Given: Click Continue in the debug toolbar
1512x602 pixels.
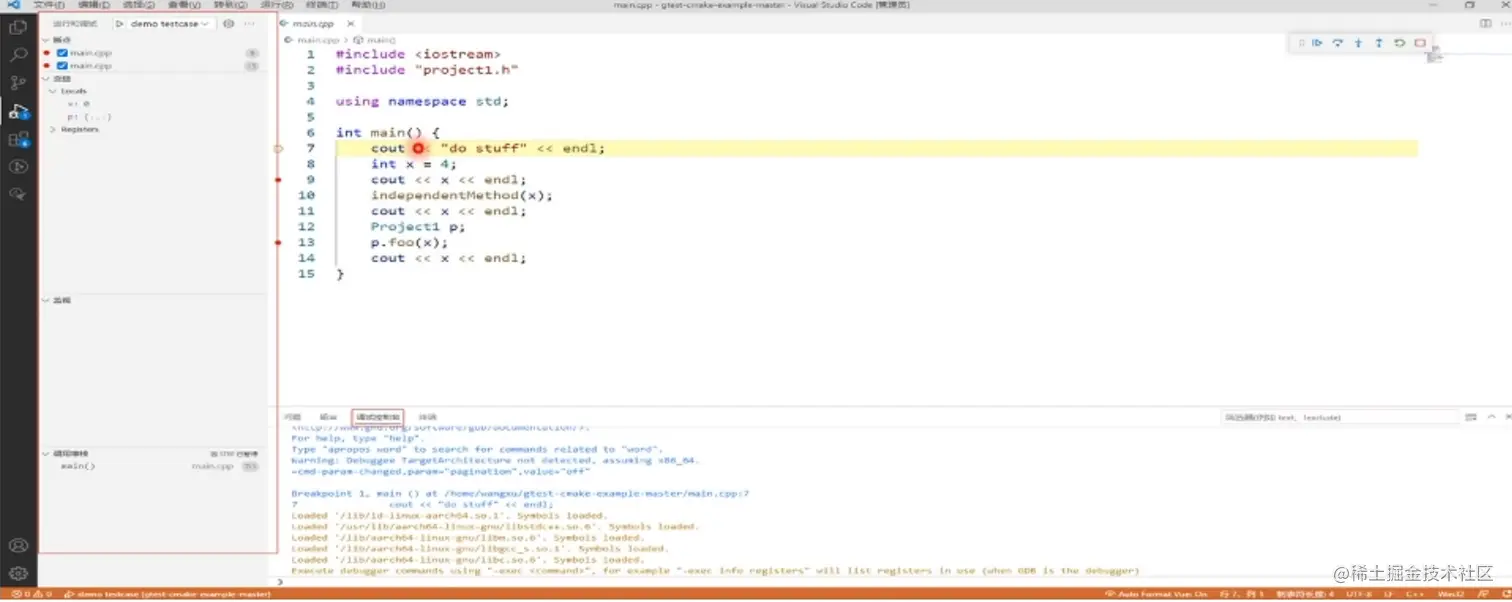Looking at the screenshot, I should point(1318,43).
